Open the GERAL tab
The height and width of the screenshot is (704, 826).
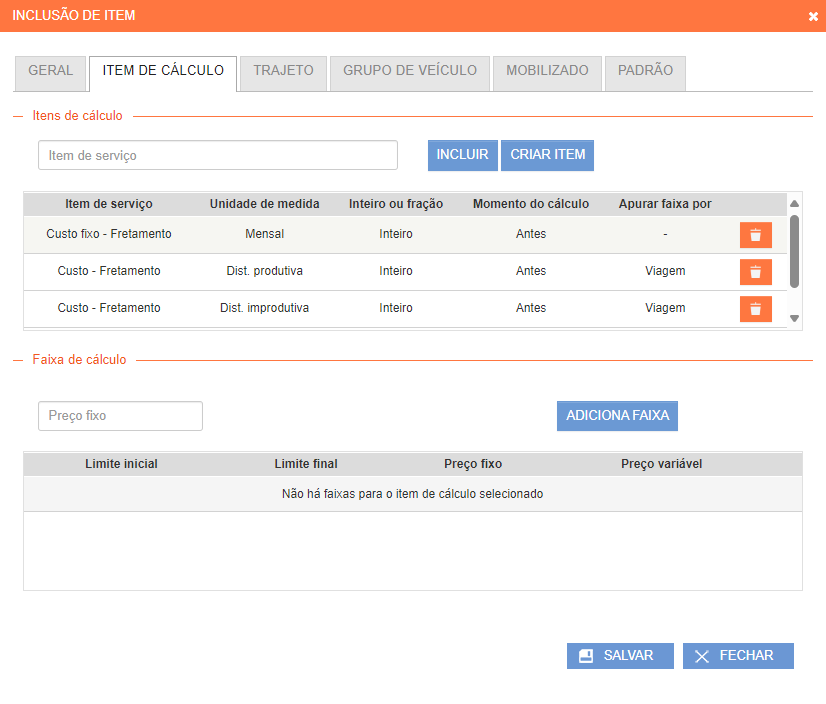point(50,72)
